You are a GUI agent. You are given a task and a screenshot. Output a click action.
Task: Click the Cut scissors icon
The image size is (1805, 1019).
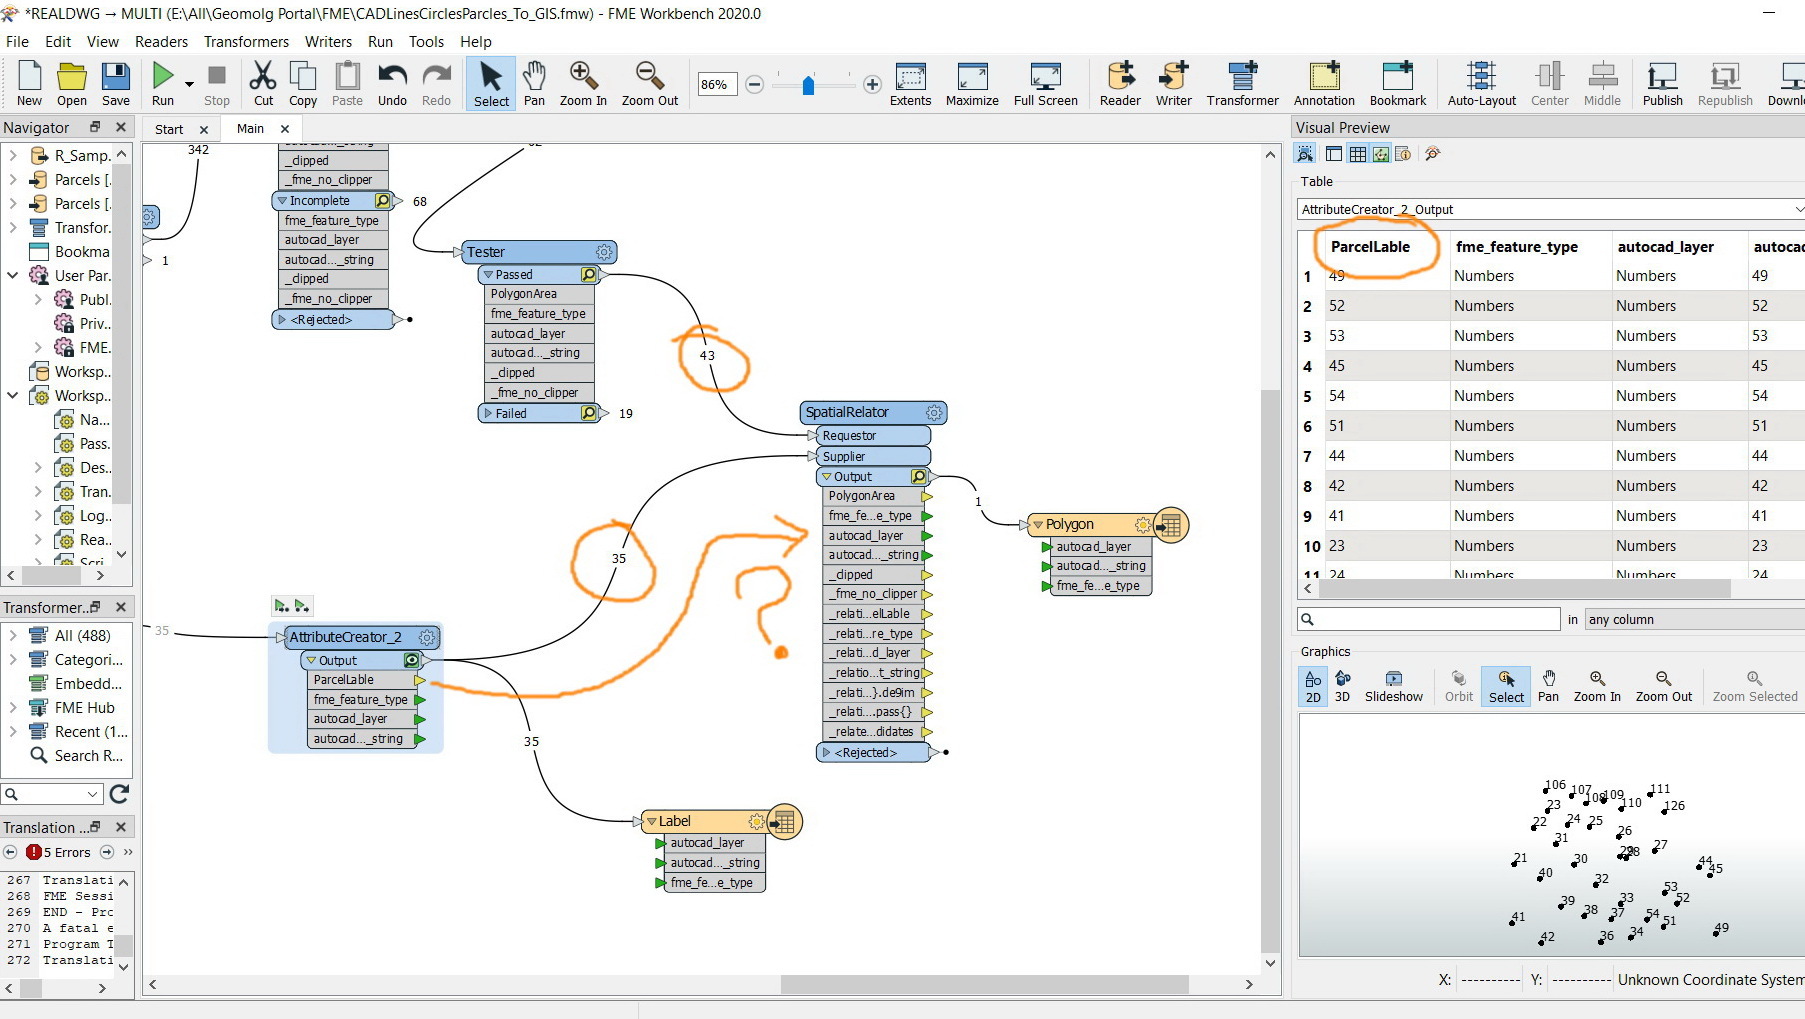263,84
